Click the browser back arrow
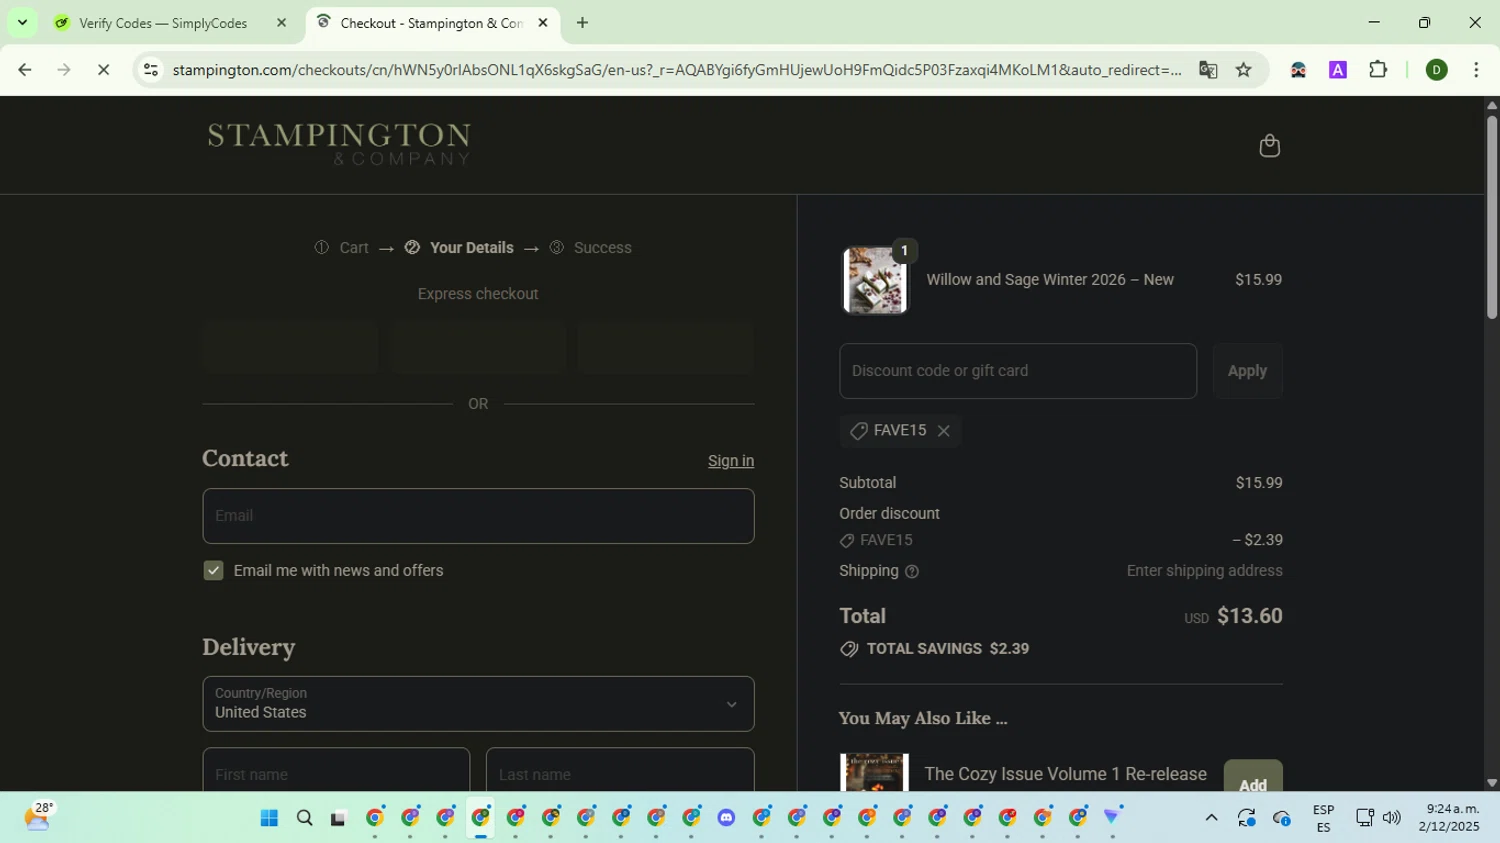The image size is (1500, 843). [25, 70]
